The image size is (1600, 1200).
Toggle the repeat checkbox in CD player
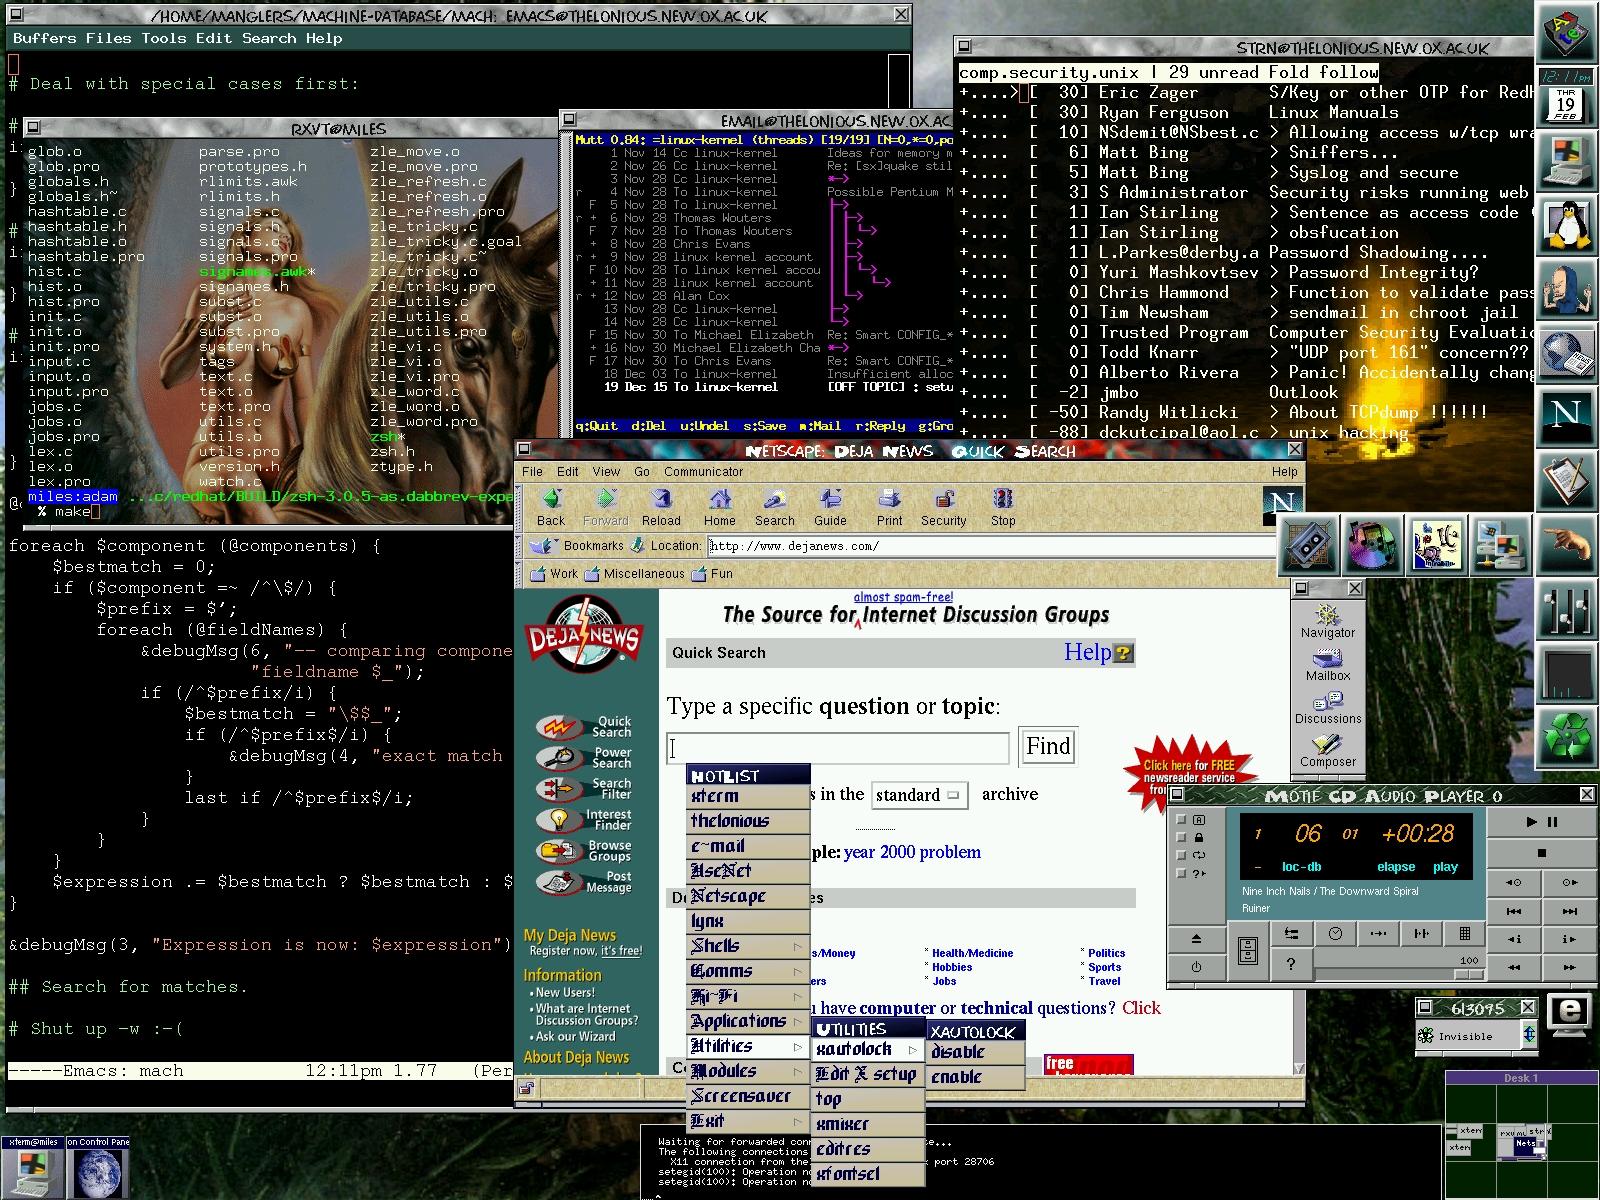(x=1182, y=856)
